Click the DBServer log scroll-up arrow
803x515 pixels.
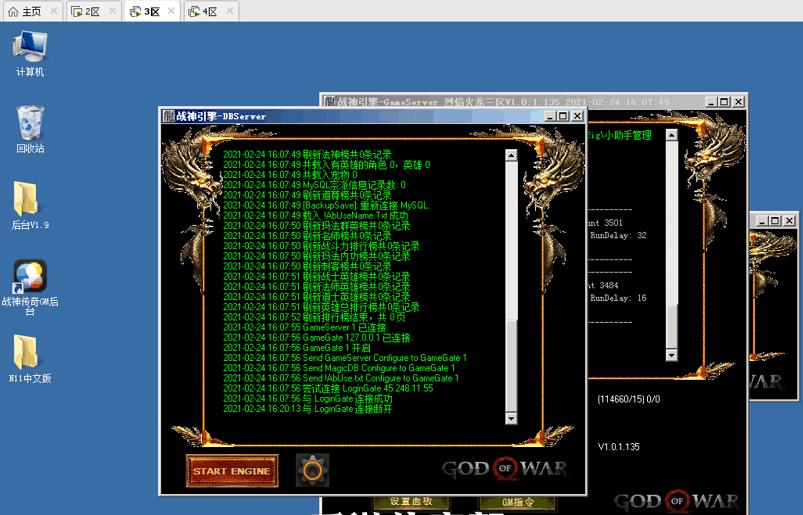tap(511, 155)
